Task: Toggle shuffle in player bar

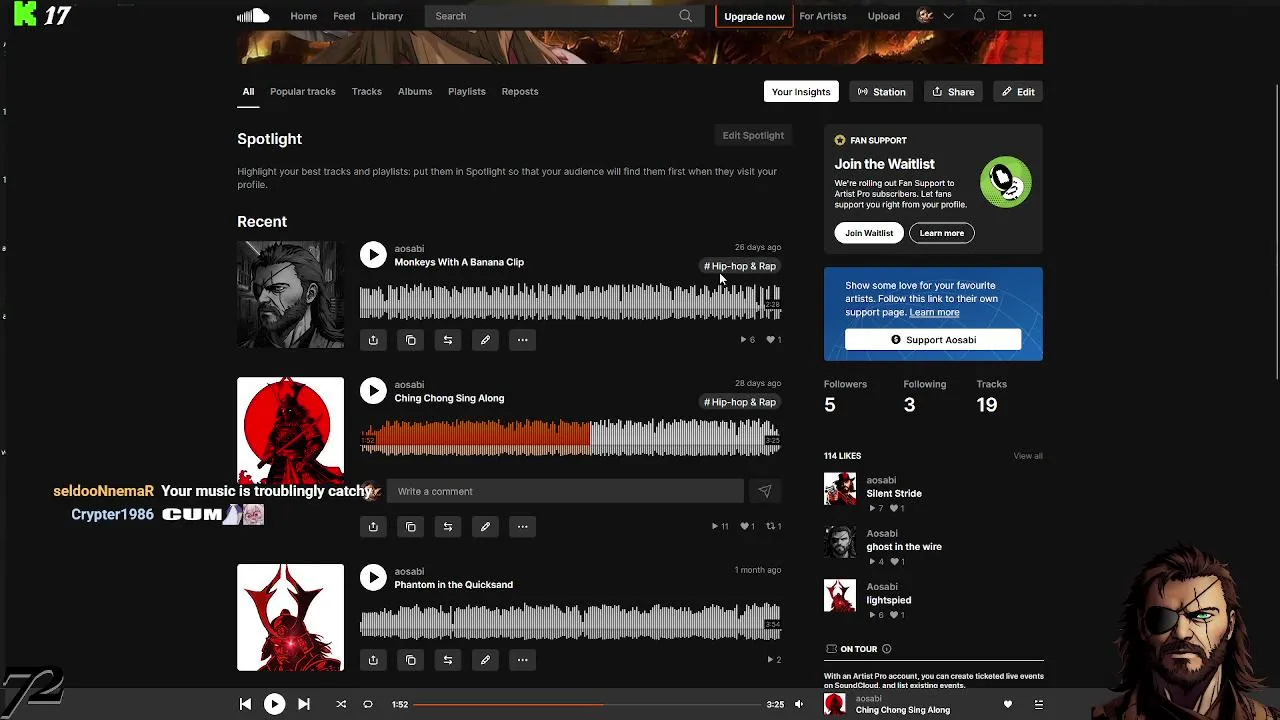Action: click(341, 704)
